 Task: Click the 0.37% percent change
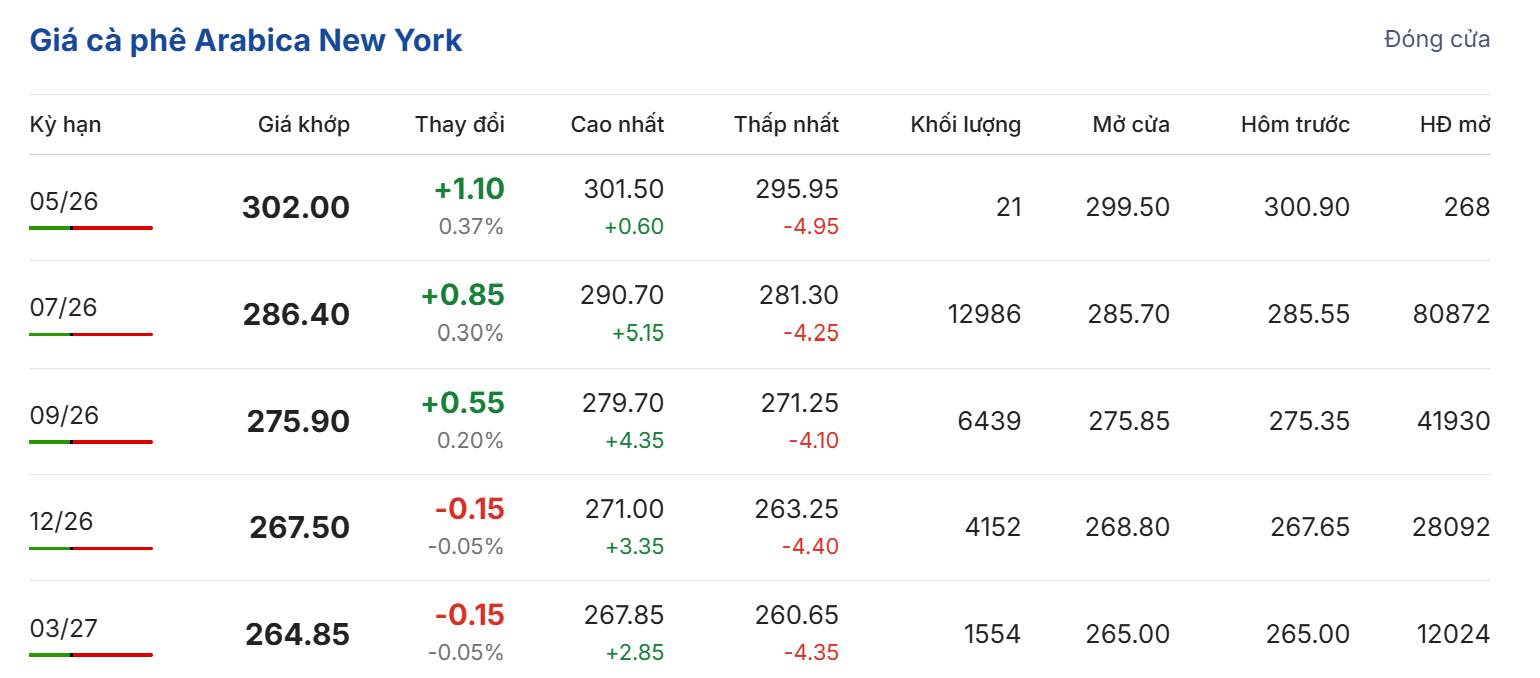471,227
